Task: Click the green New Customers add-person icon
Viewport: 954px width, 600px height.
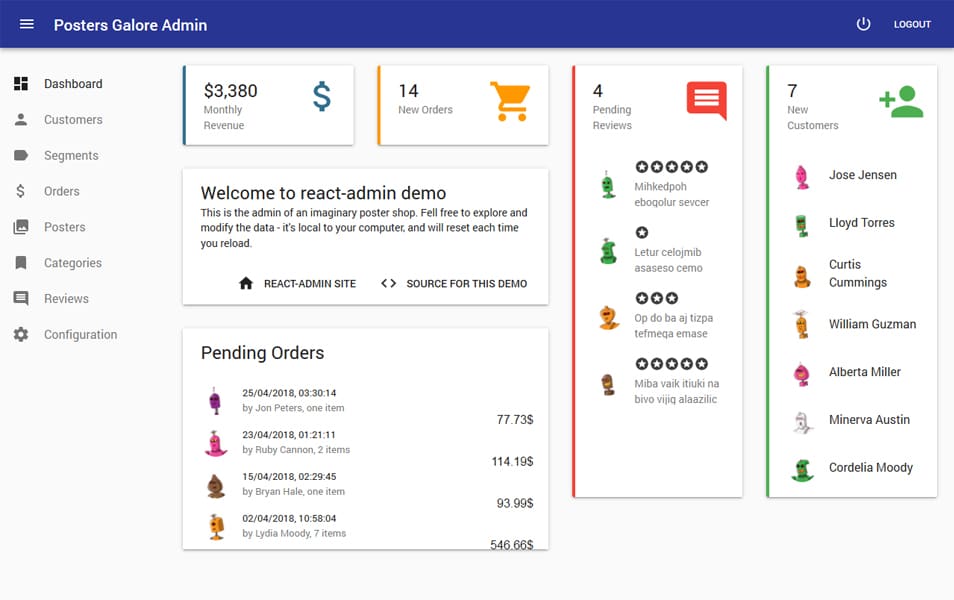Action: tap(900, 101)
